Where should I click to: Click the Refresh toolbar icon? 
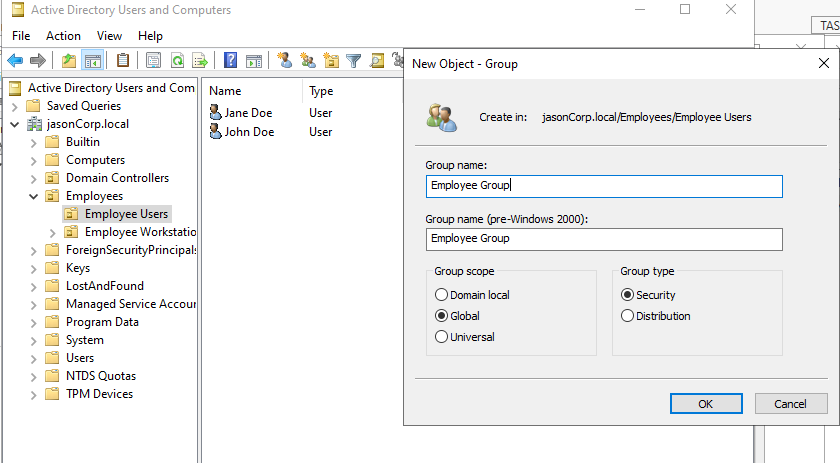click(x=177, y=61)
